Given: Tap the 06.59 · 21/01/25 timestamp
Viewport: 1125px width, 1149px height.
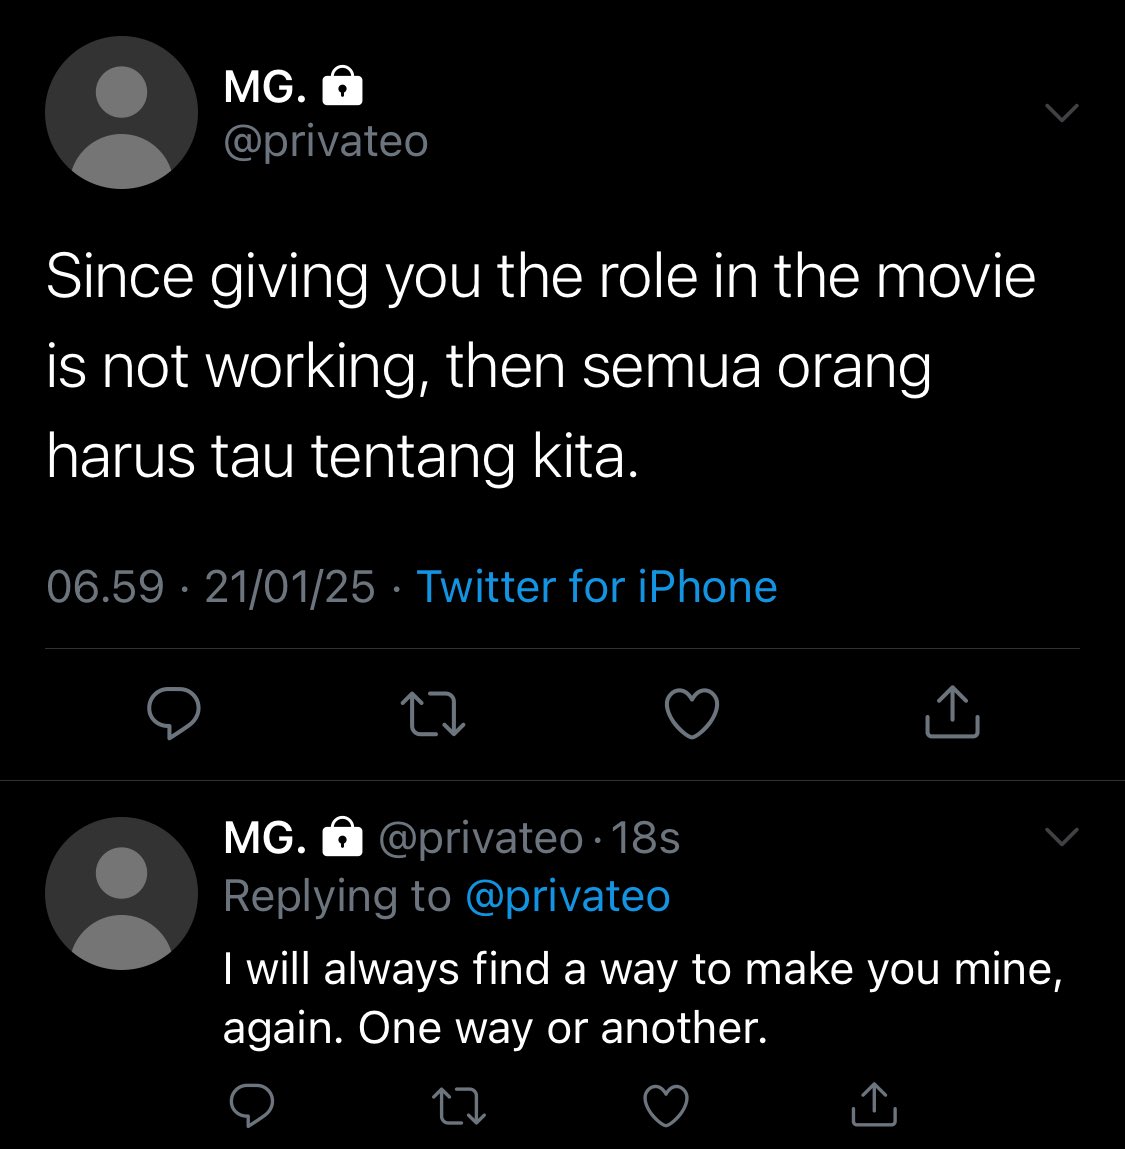Looking at the screenshot, I should click(210, 587).
